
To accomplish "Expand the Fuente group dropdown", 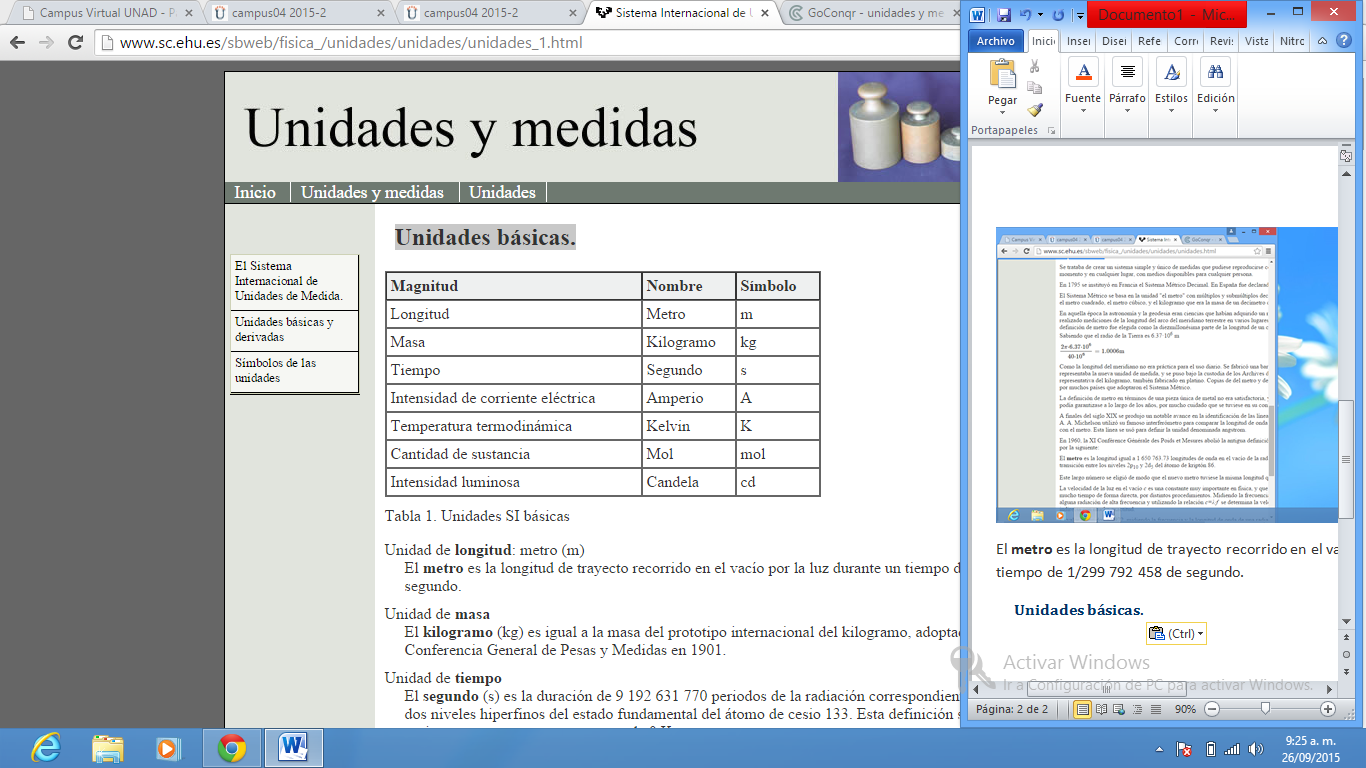I will coord(1083,110).
